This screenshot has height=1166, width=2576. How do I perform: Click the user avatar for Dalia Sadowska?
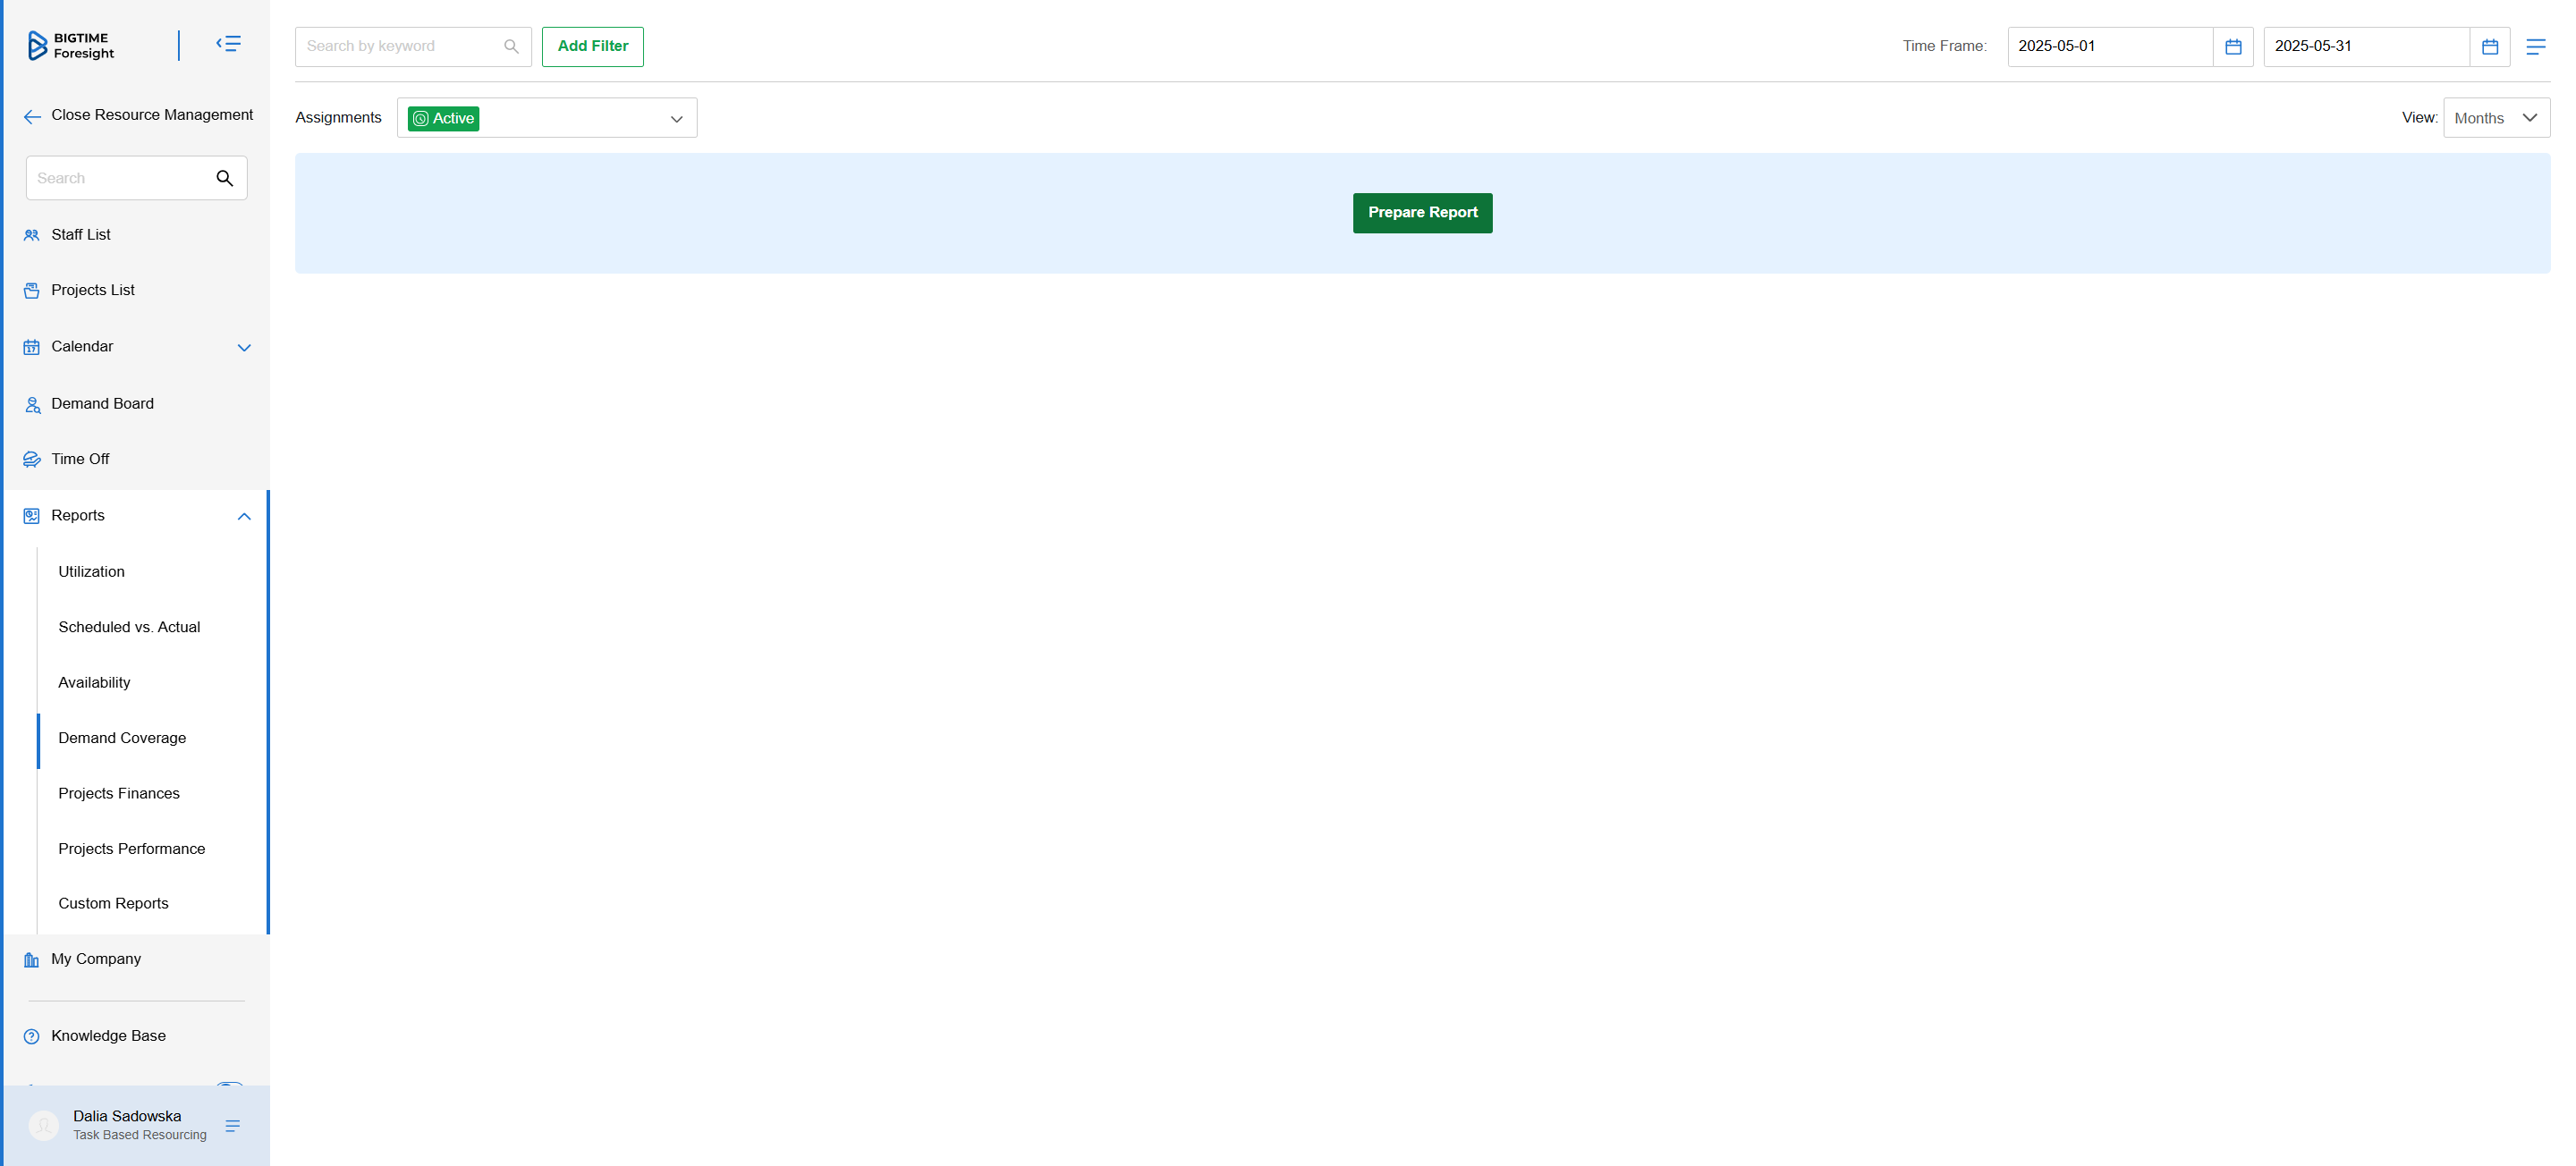(x=44, y=1126)
